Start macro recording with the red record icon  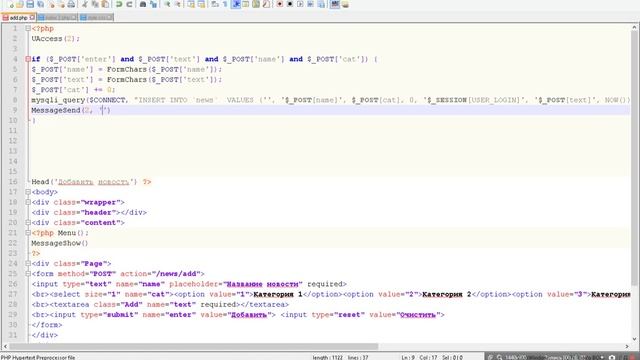(280, 4)
